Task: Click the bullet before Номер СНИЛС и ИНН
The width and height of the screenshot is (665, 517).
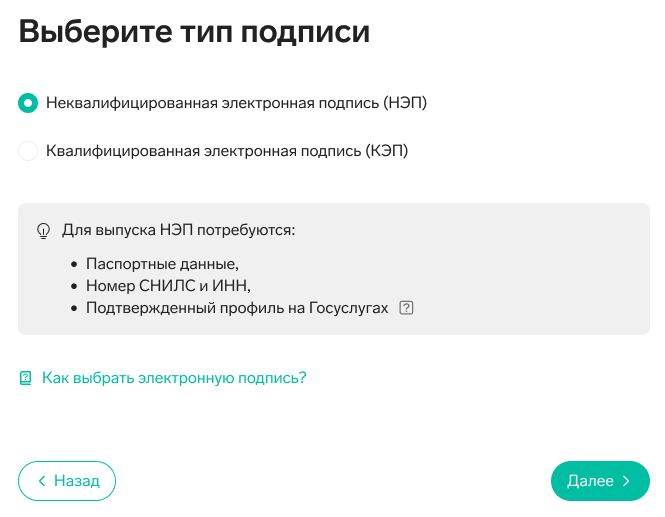Action: pos(74,287)
